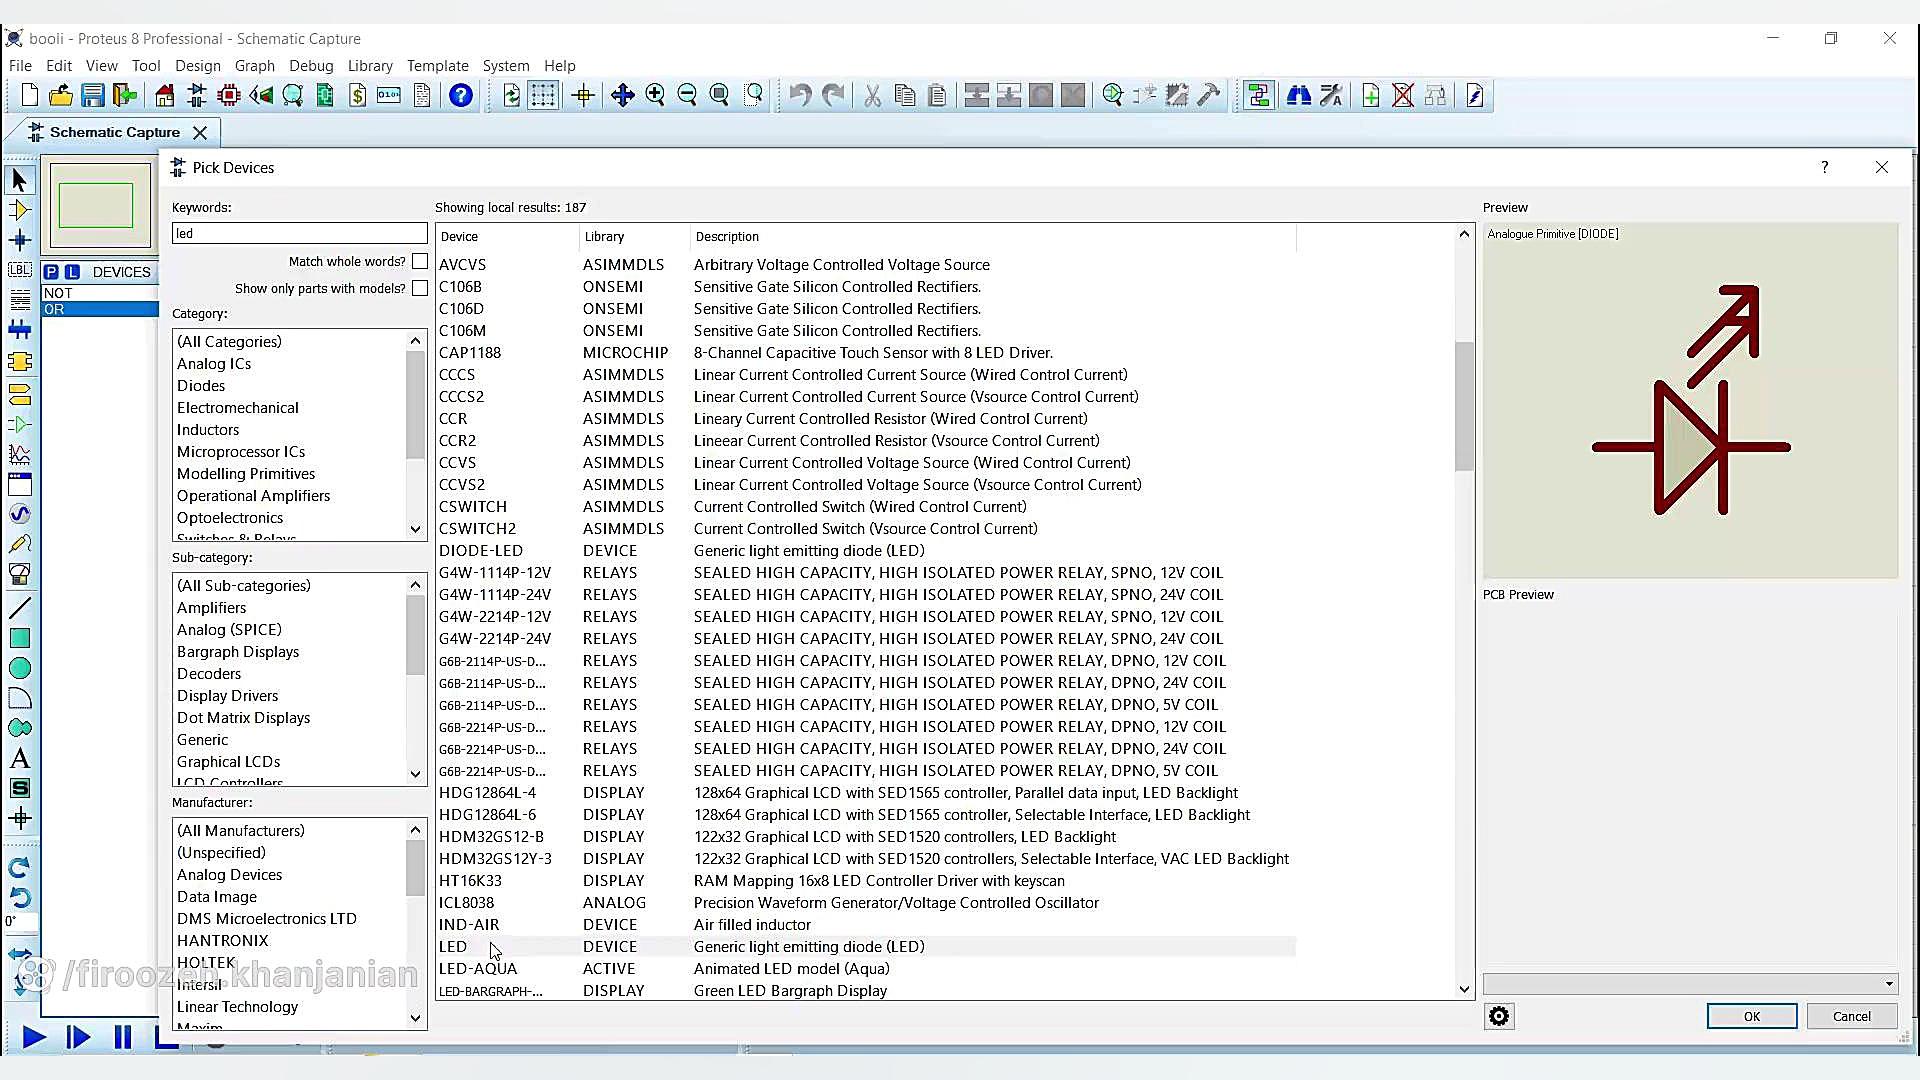This screenshot has height=1080, width=1920.
Task: Select the LED-AQUA device row
Action: pos(866,969)
